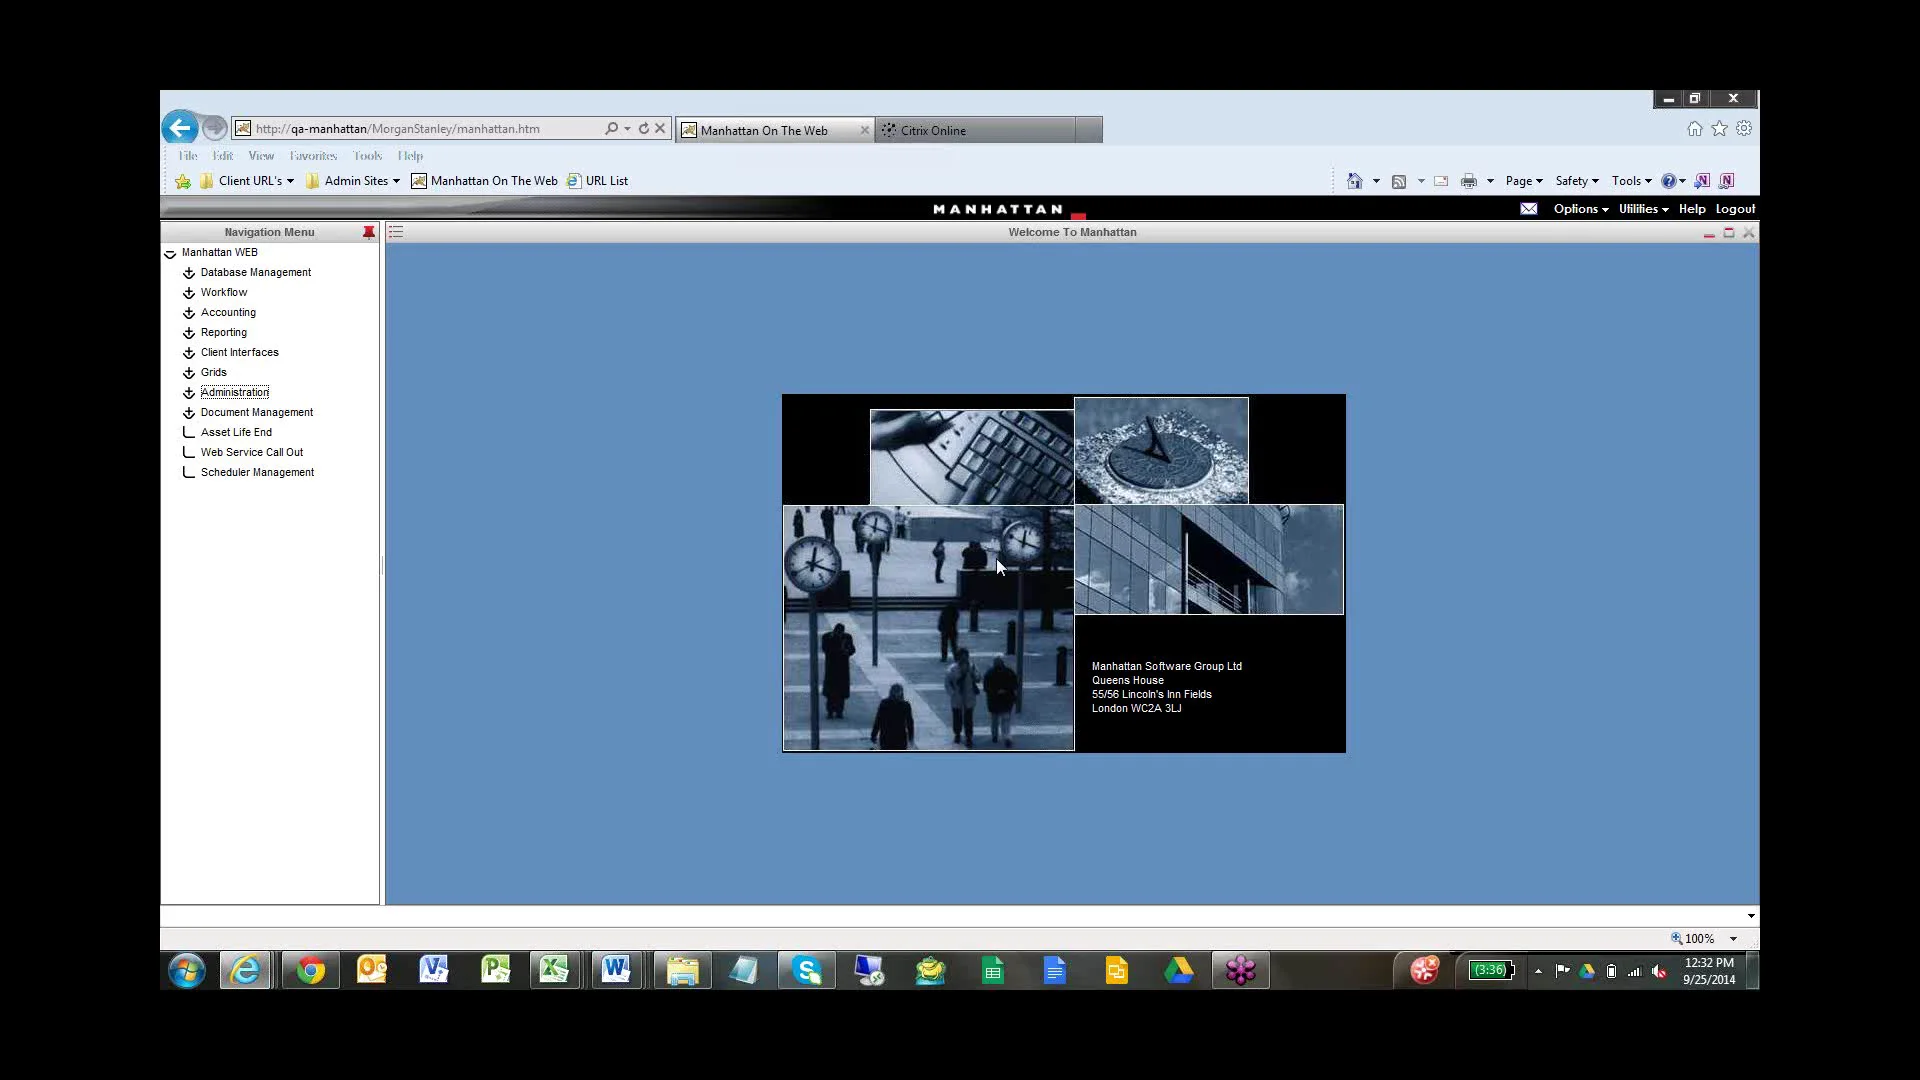This screenshot has width=1920, height=1080.
Task: Click the list icon on Welcome To Manhattan titlebar
Action: click(x=396, y=231)
